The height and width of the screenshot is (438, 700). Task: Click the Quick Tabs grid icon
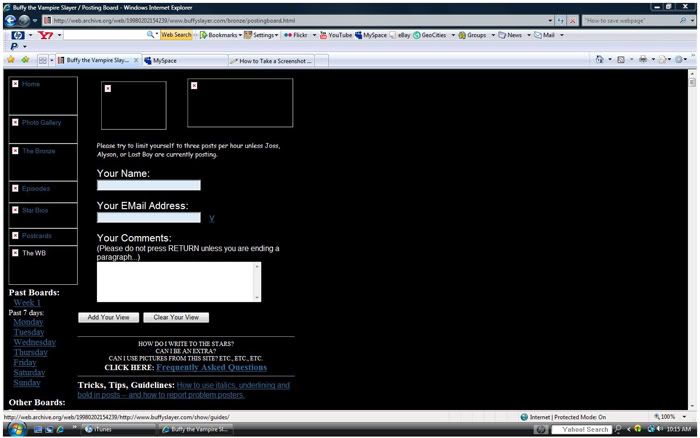point(42,60)
